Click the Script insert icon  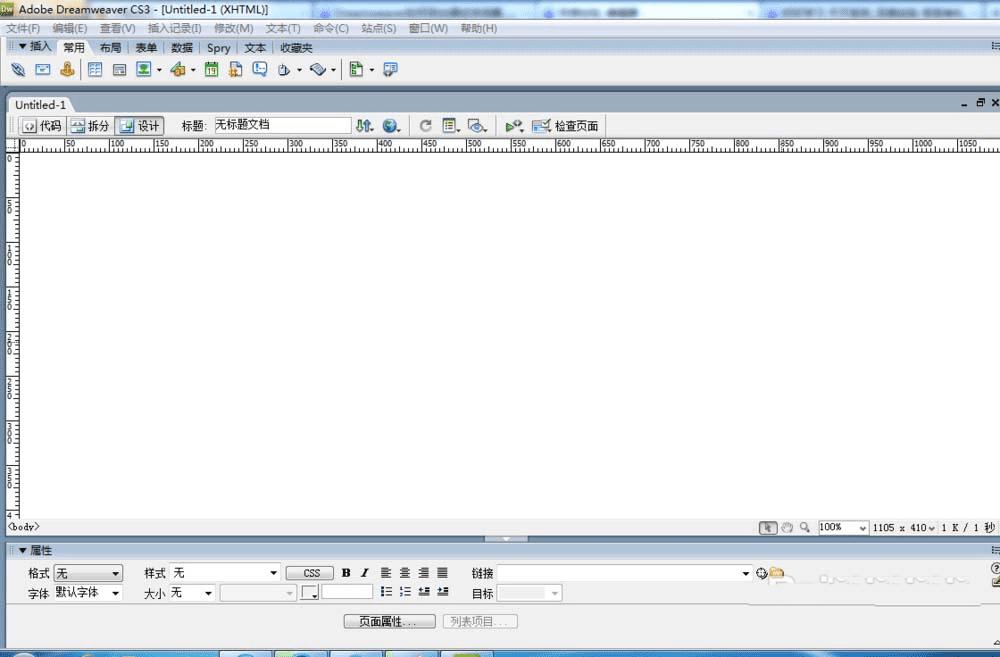point(318,70)
